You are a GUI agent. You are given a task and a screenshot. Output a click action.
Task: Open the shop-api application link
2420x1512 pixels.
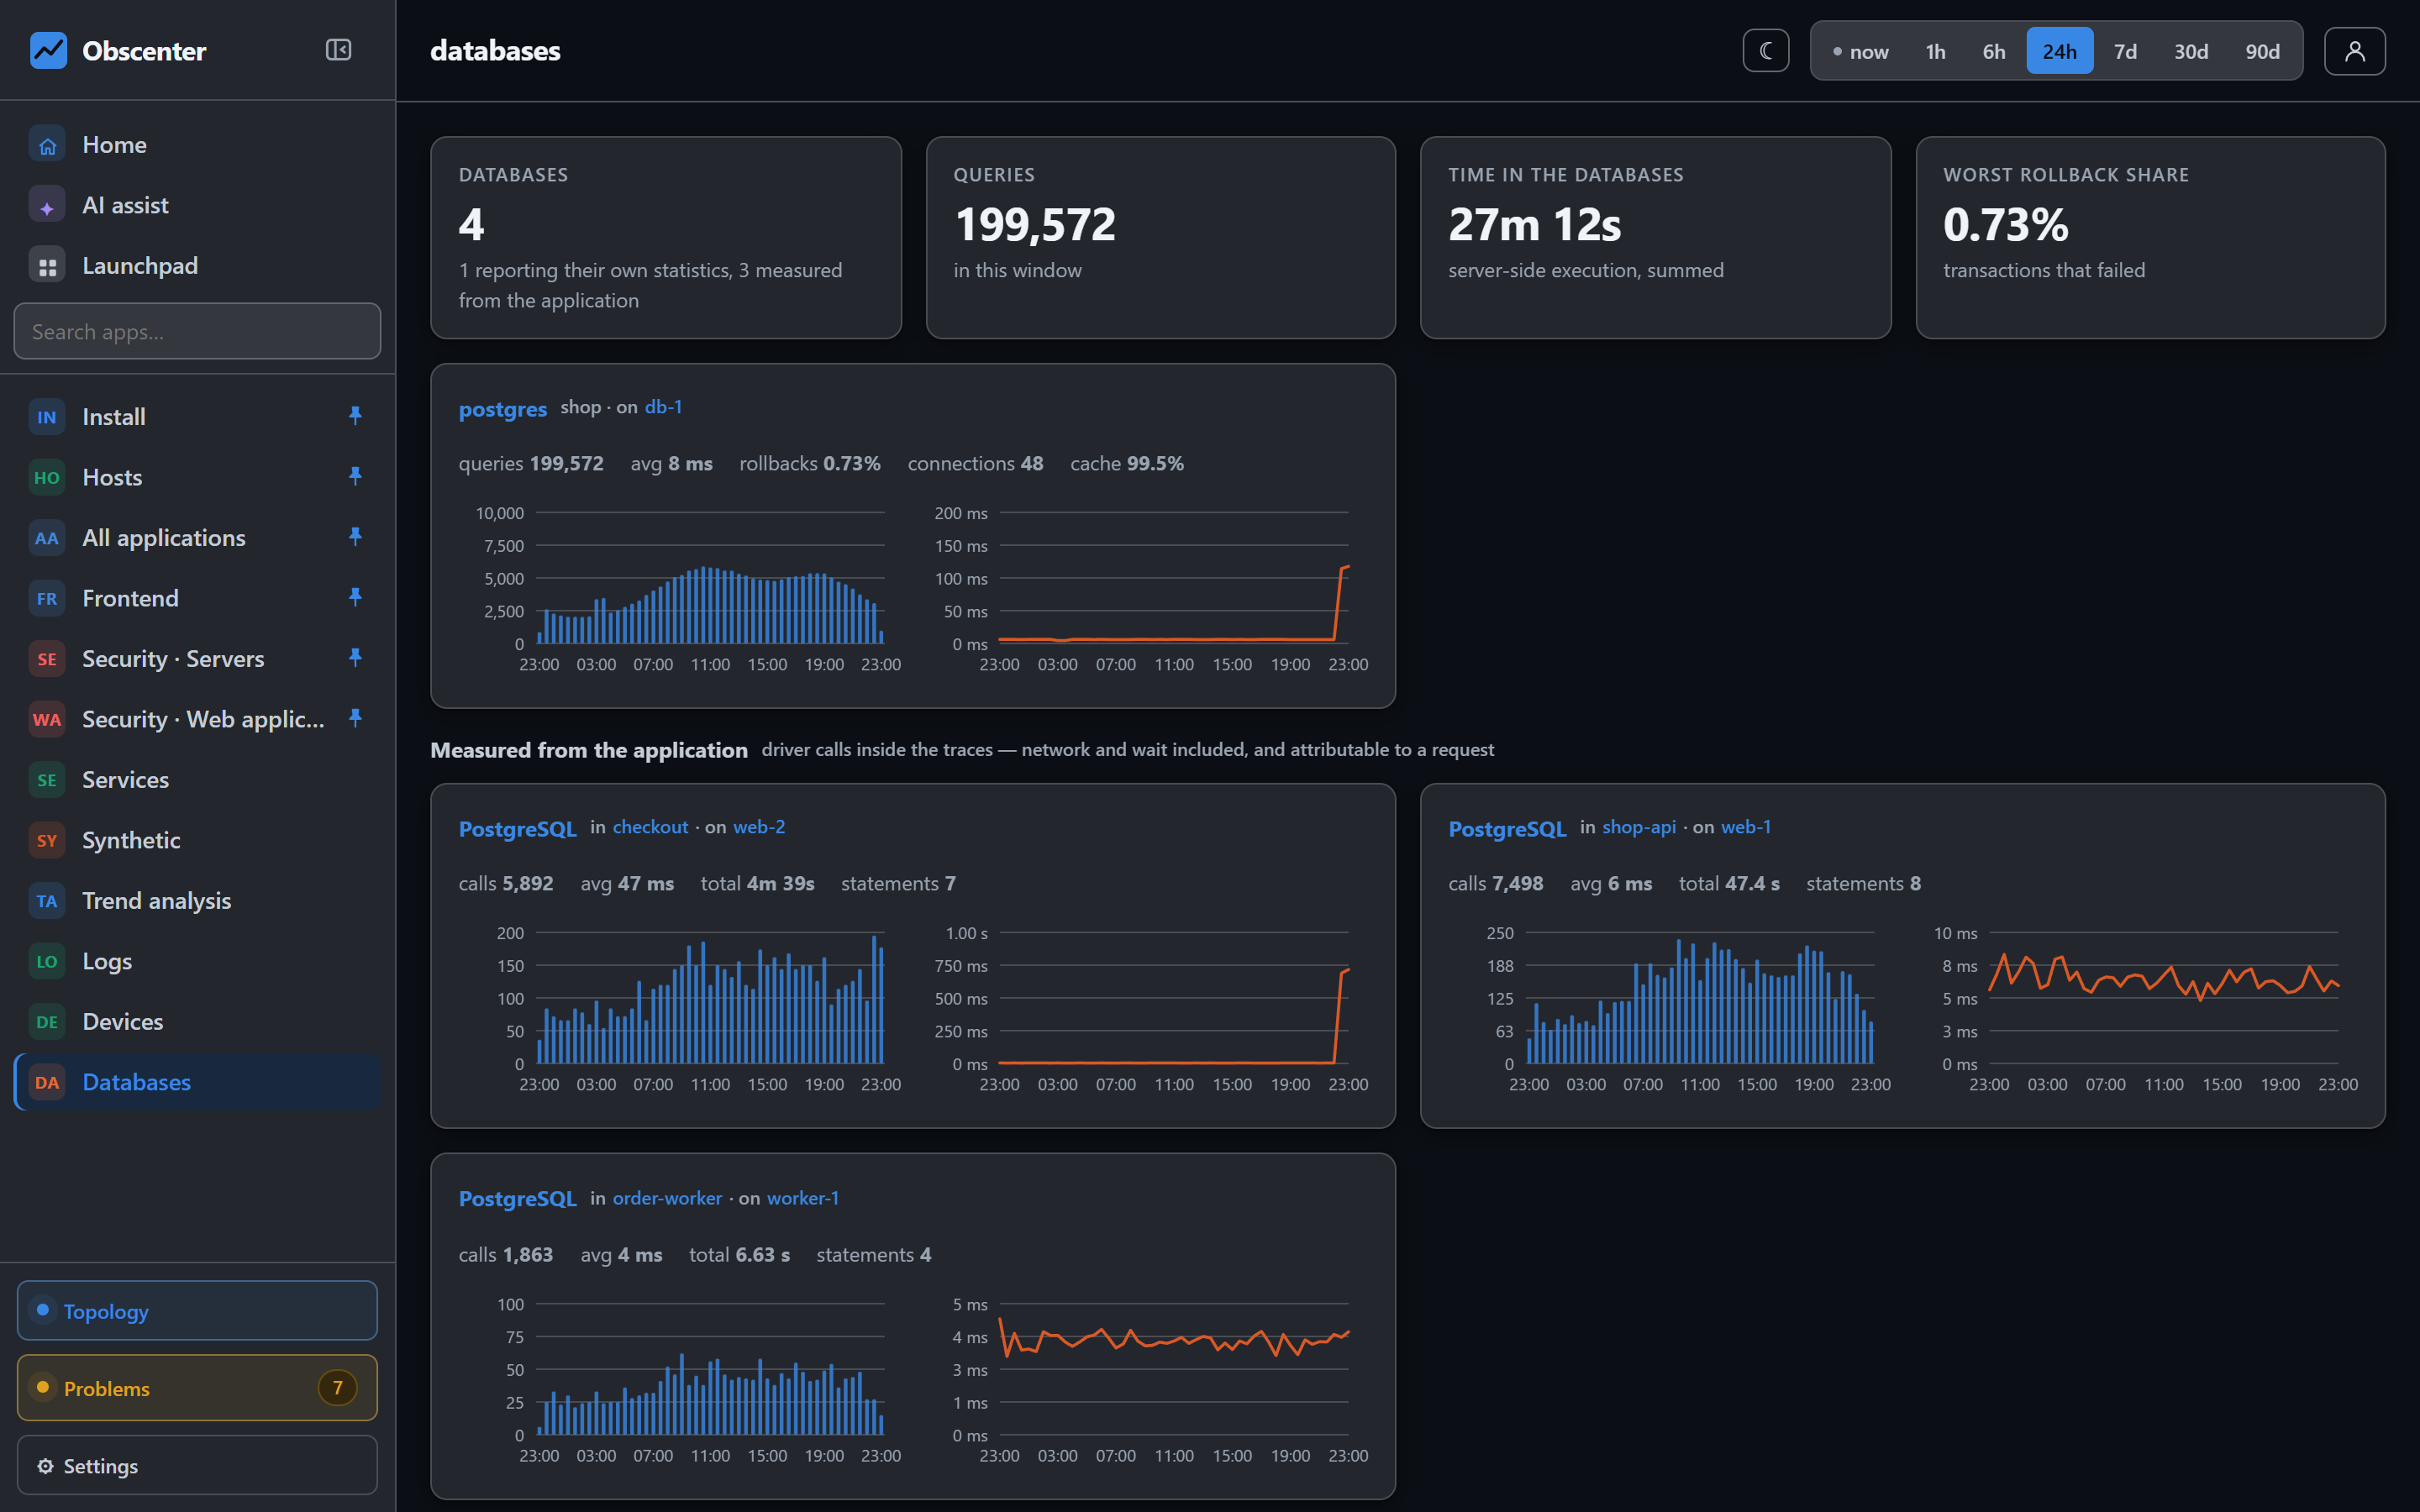(1639, 827)
